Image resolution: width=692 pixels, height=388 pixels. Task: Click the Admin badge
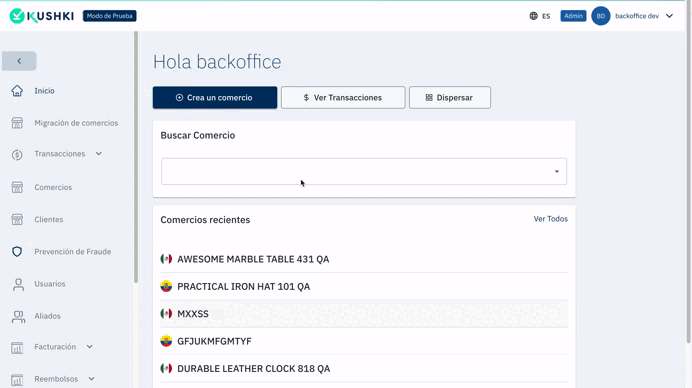tap(573, 16)
